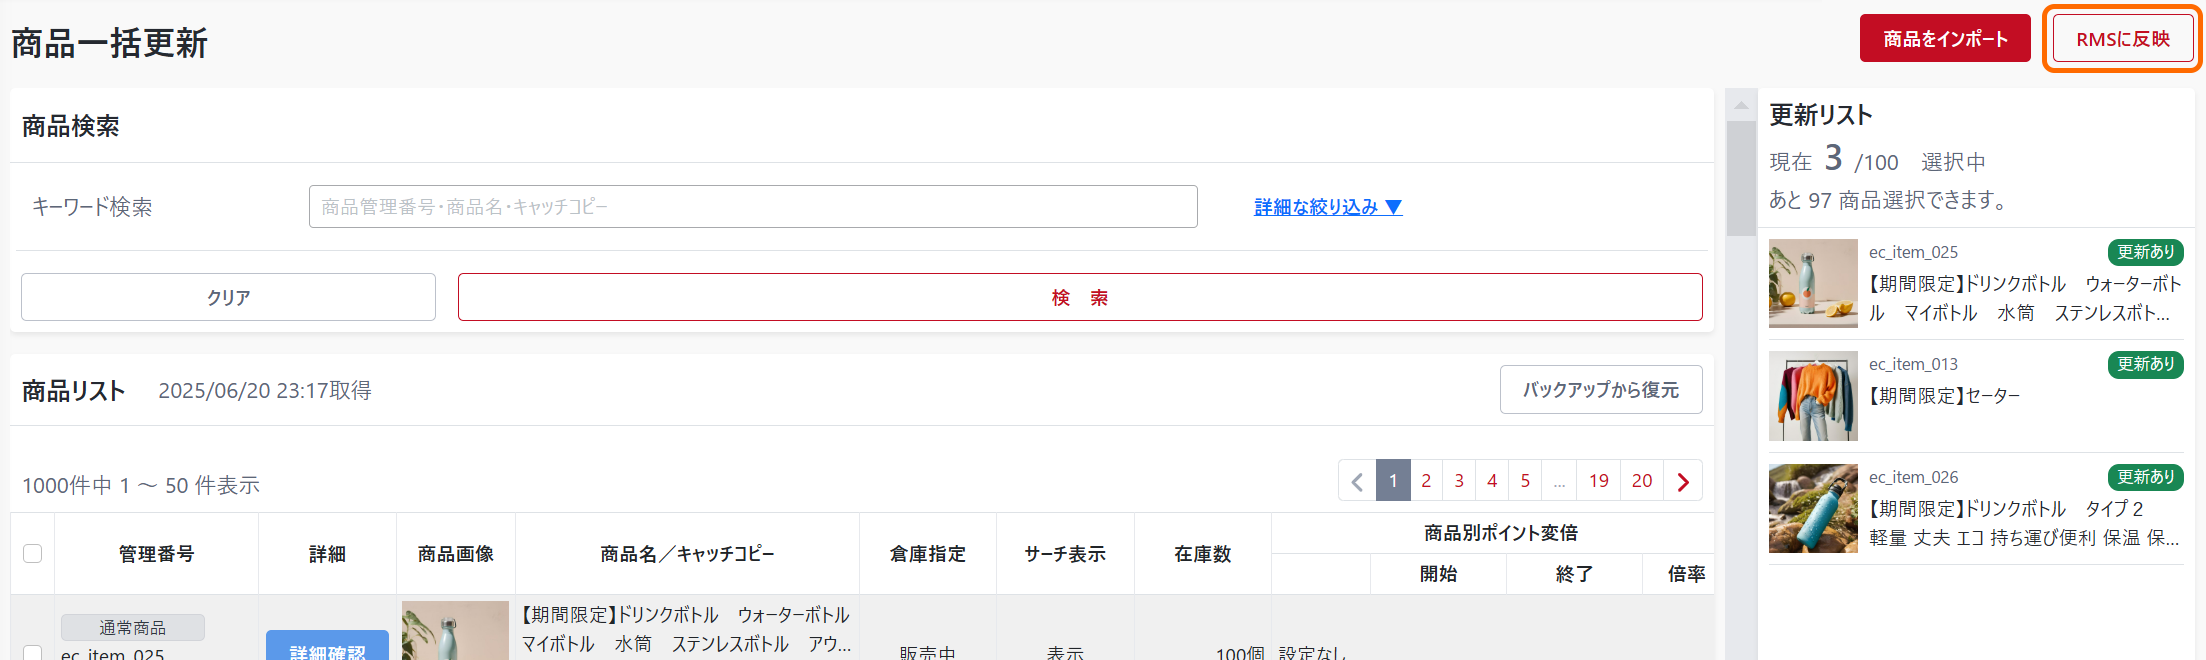
Task: Click the vertical scrollbar thumb
Action: point(1741,179)
